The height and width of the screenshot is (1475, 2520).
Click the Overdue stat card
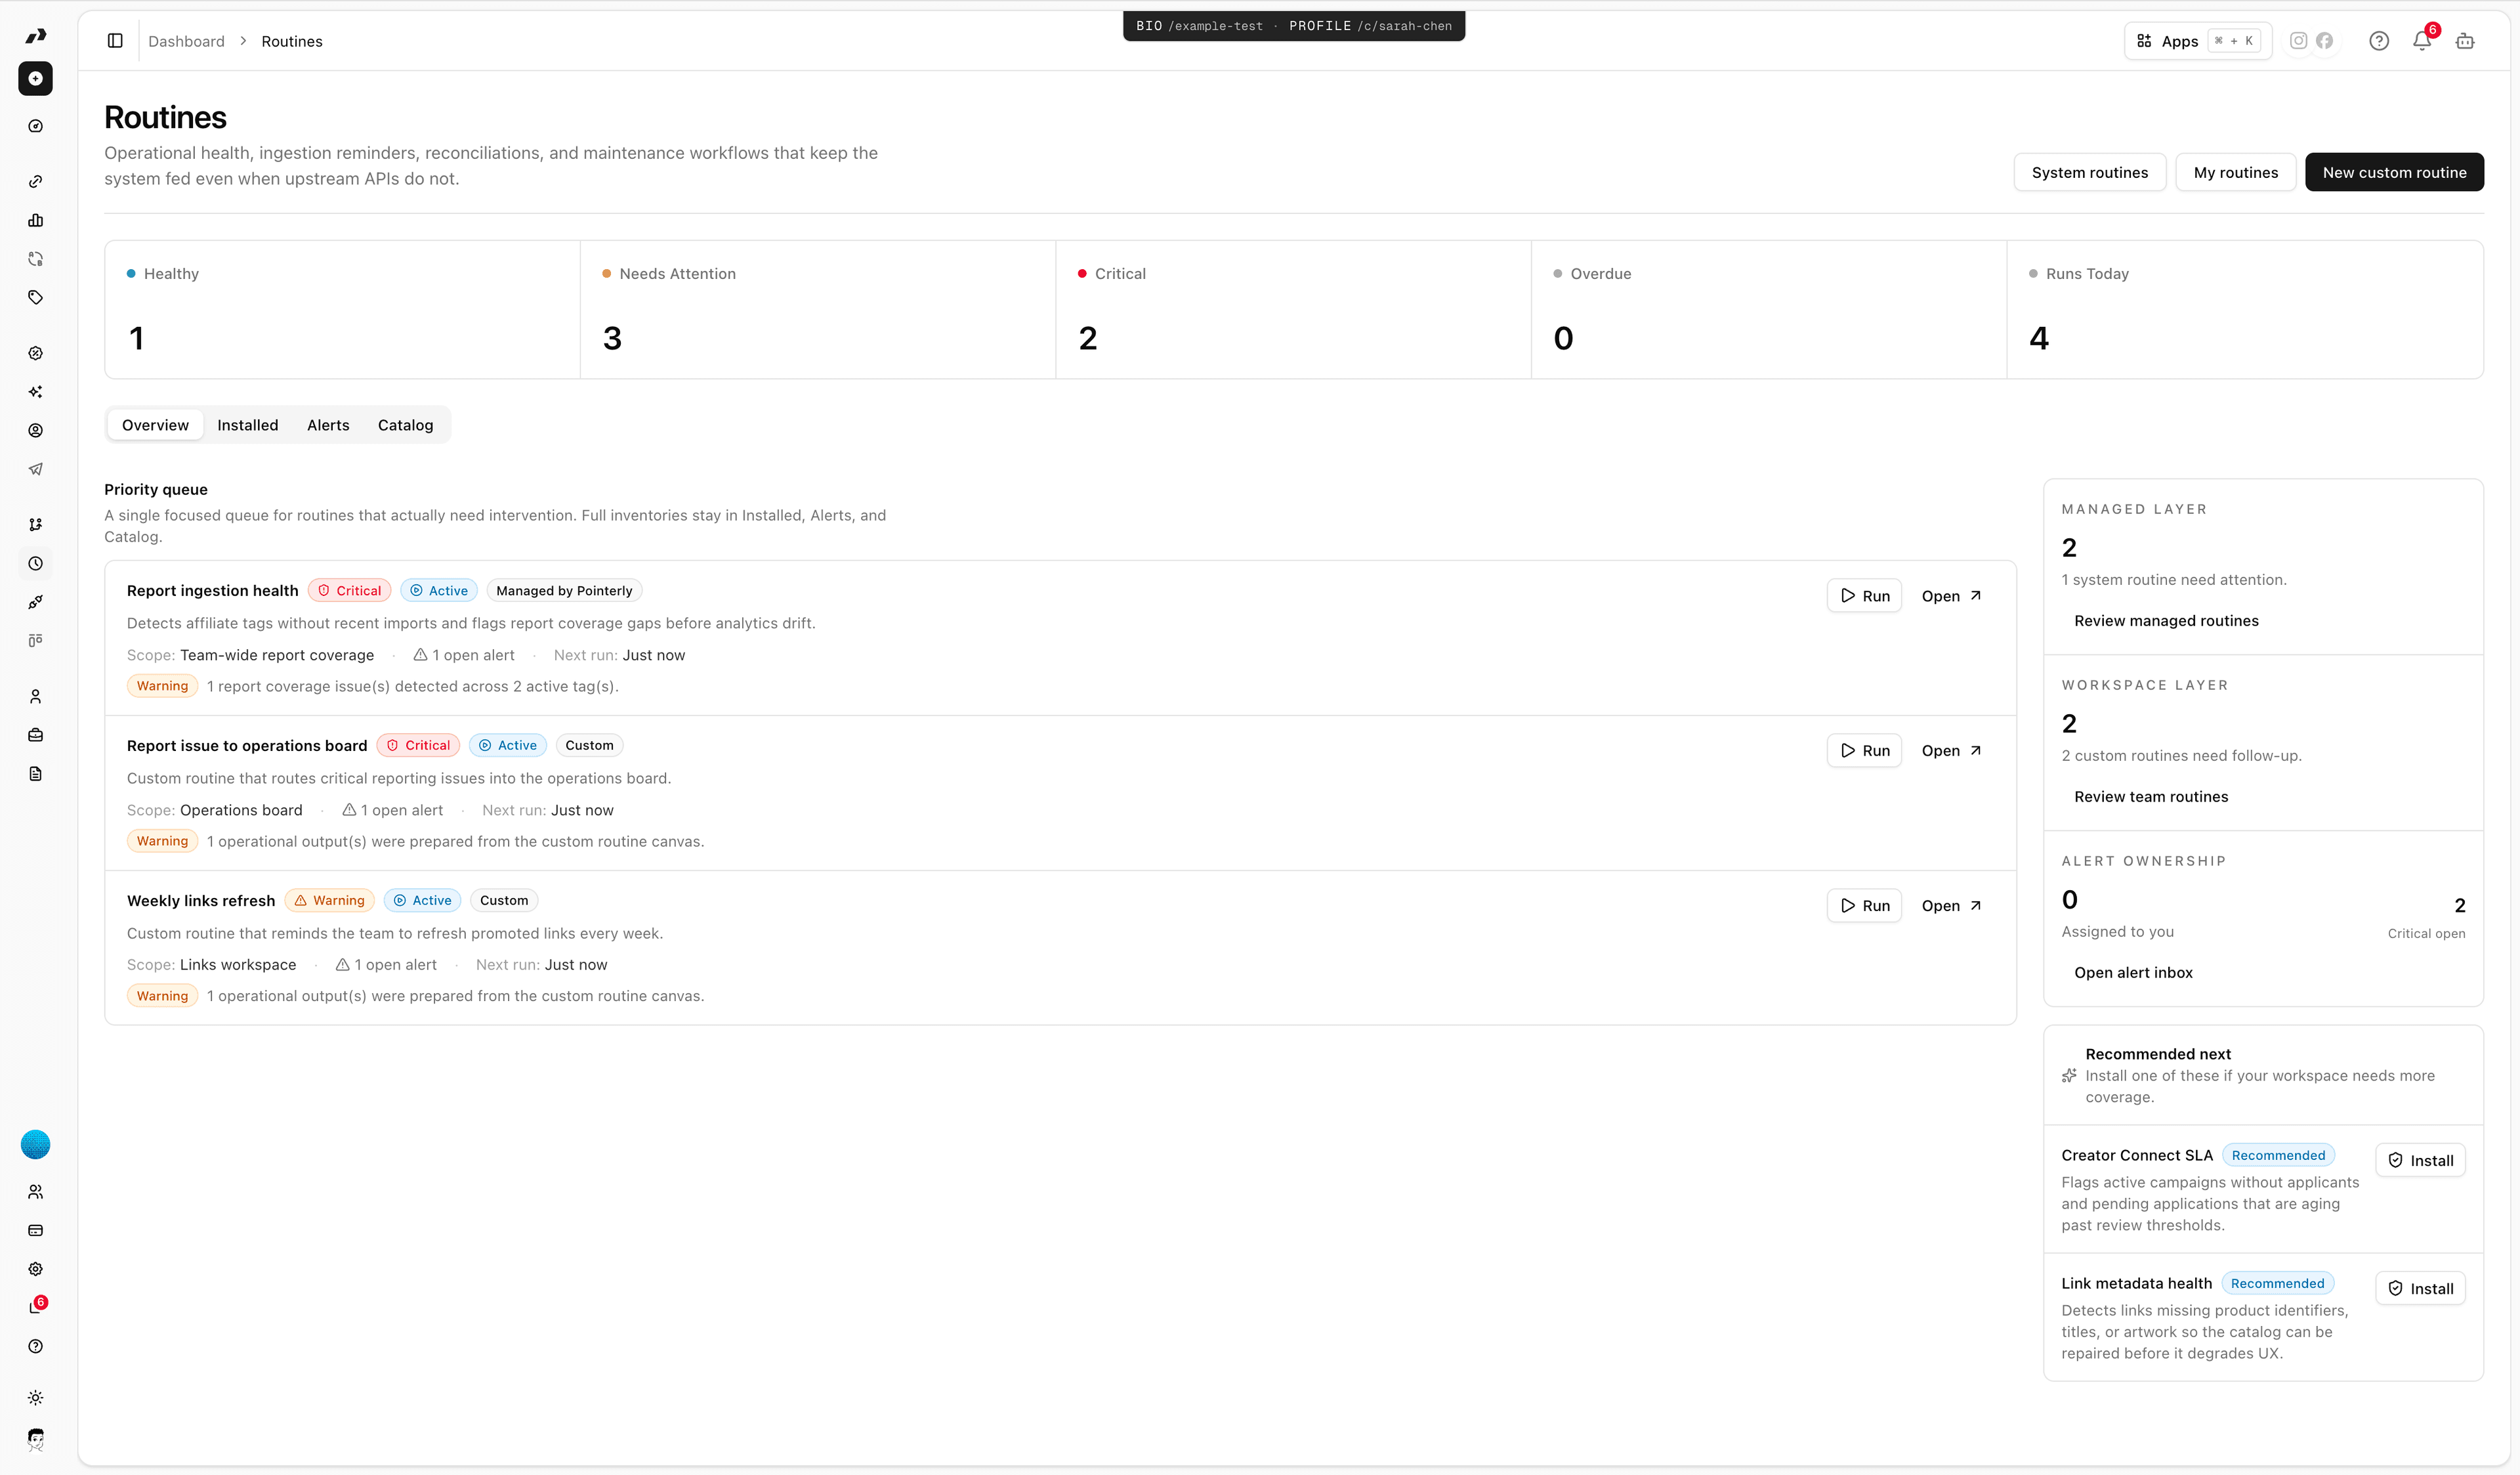tap(1769, 309)
